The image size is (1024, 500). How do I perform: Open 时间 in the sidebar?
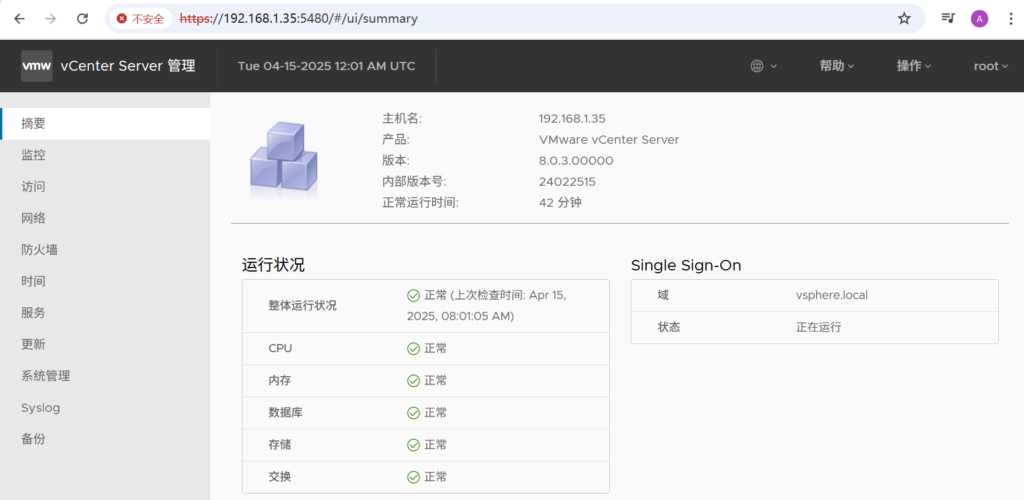[105, 281]
